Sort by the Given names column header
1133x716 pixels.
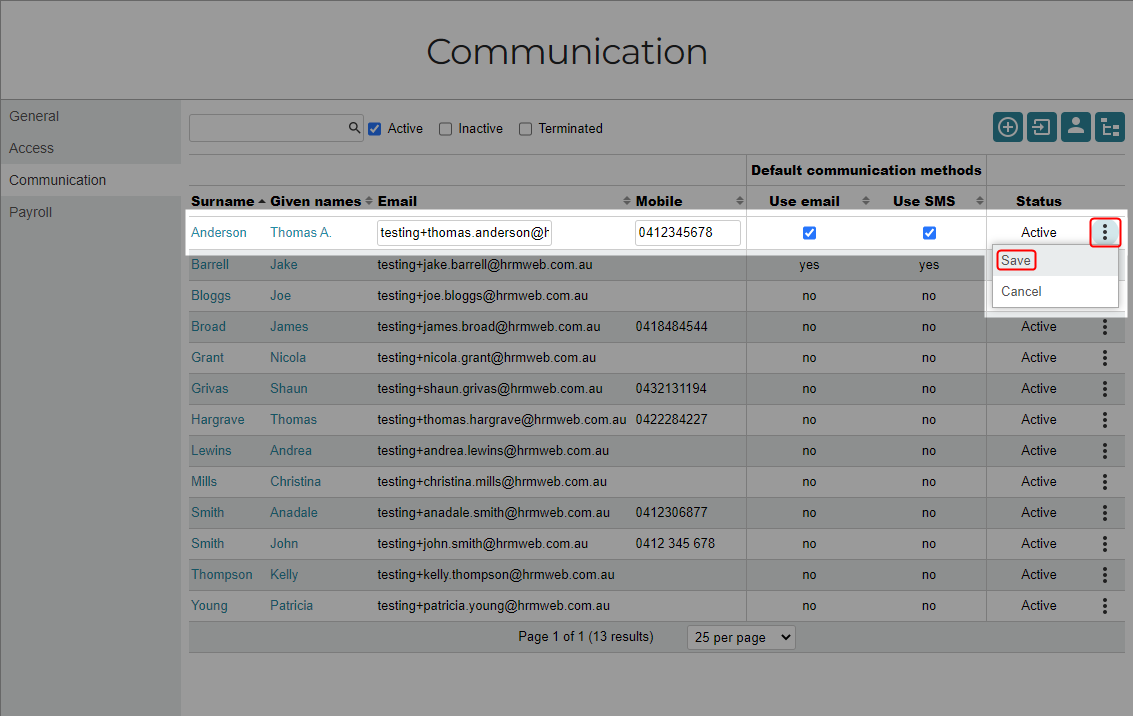(321, 201)
